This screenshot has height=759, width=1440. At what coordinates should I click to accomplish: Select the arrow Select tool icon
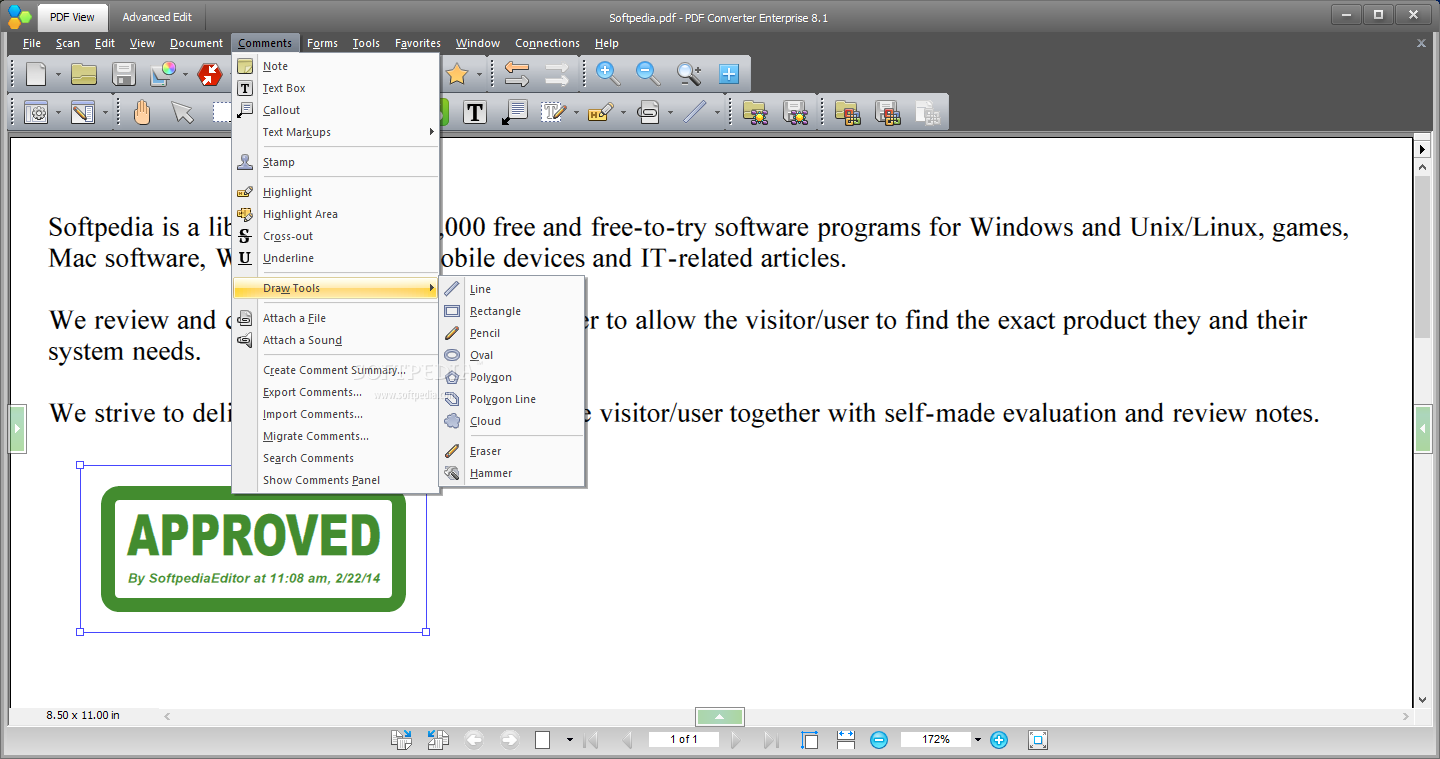pos(182,112)
